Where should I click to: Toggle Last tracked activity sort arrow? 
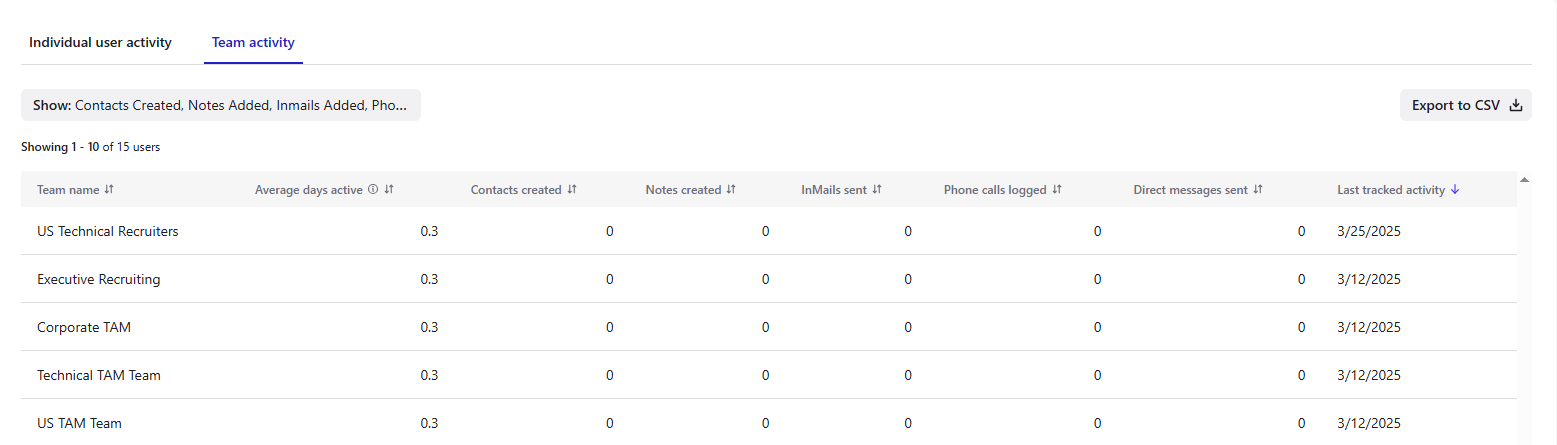coord(1455,190)
